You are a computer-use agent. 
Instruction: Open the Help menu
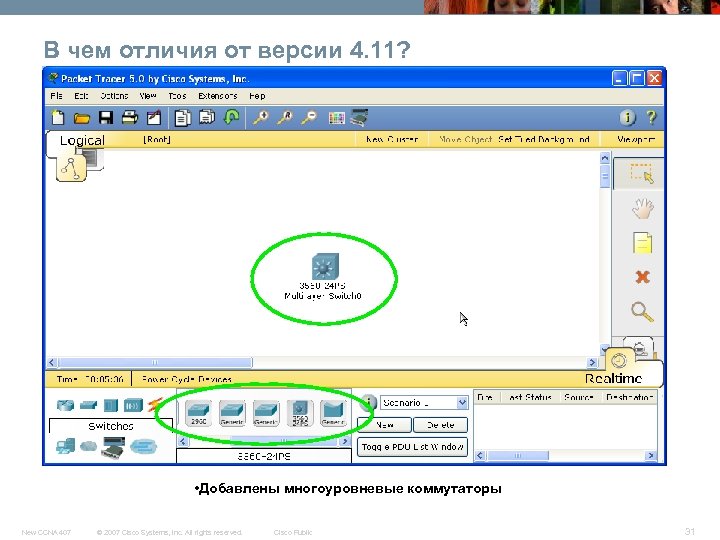coord(257,96)
